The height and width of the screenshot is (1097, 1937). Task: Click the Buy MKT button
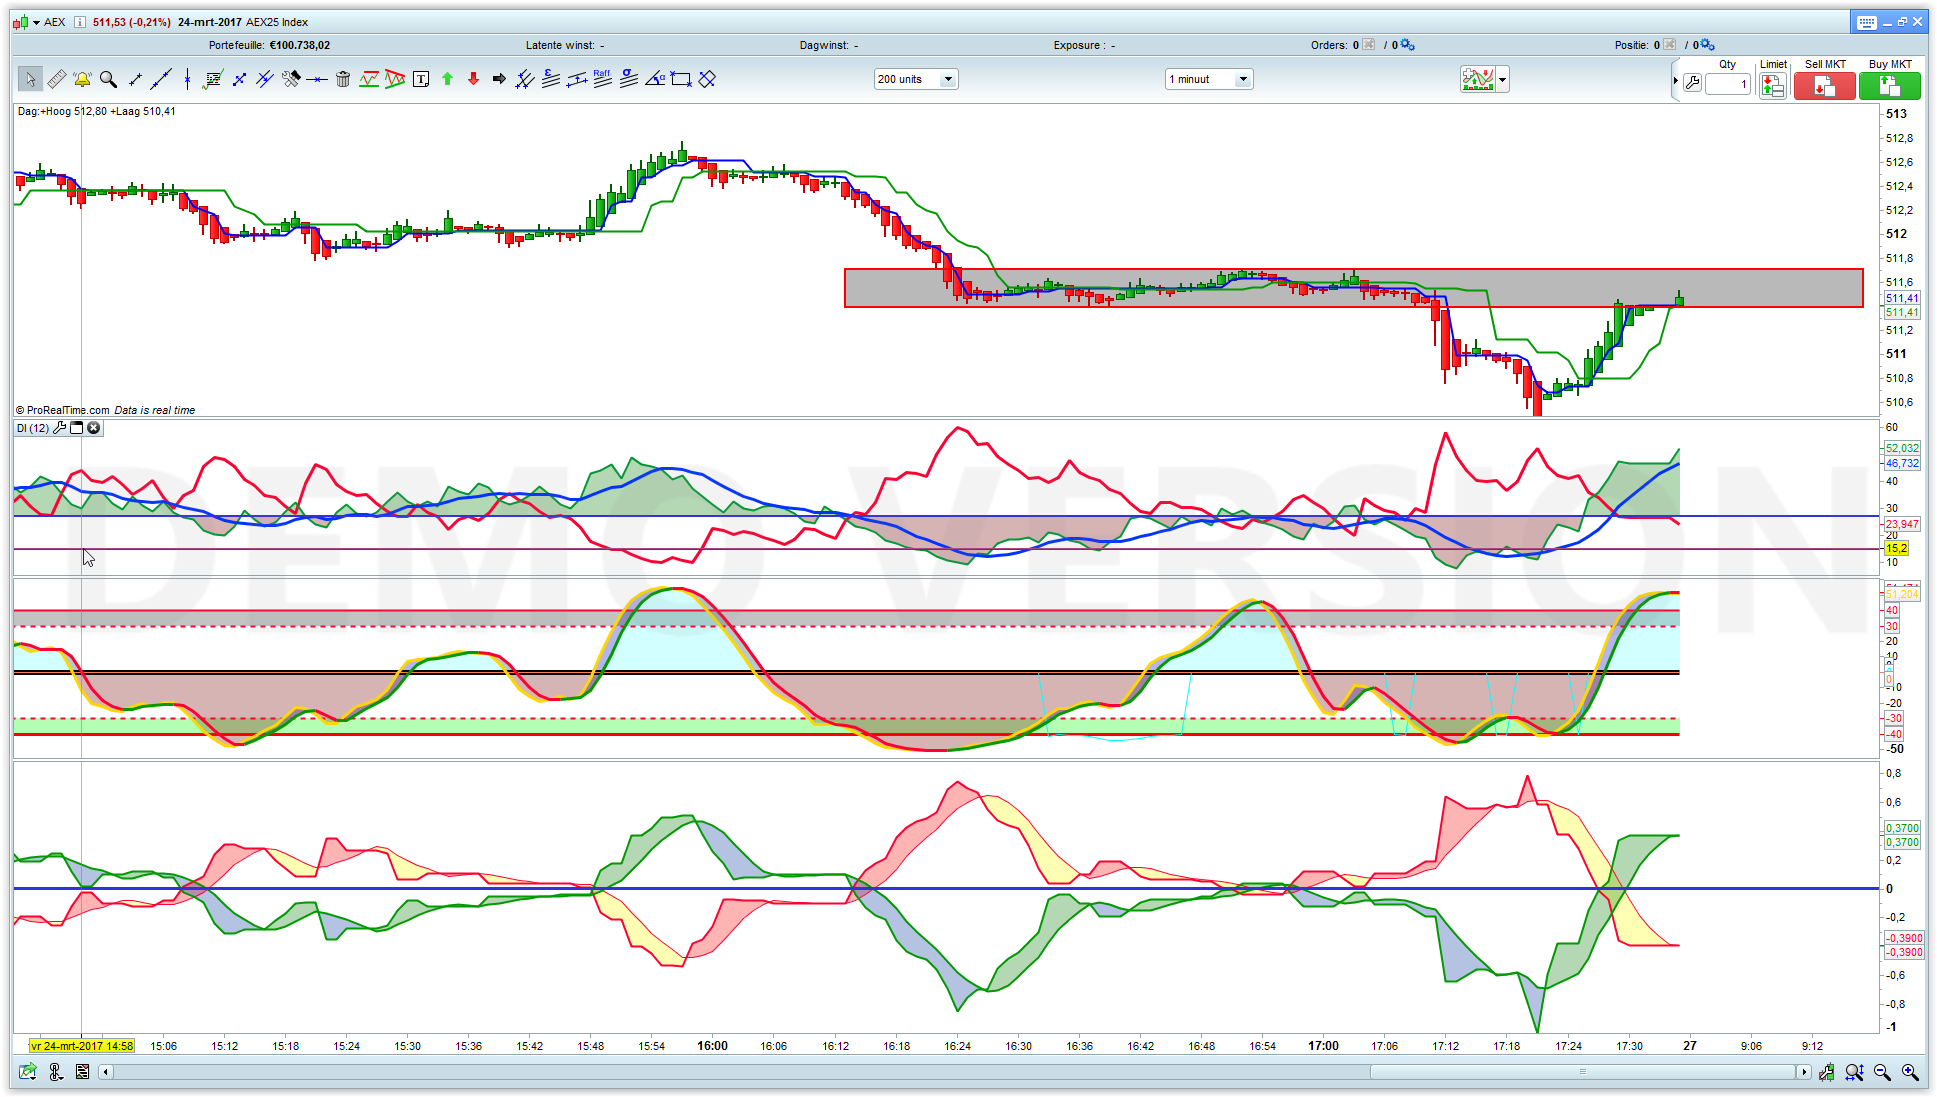tap(1889, 86)
